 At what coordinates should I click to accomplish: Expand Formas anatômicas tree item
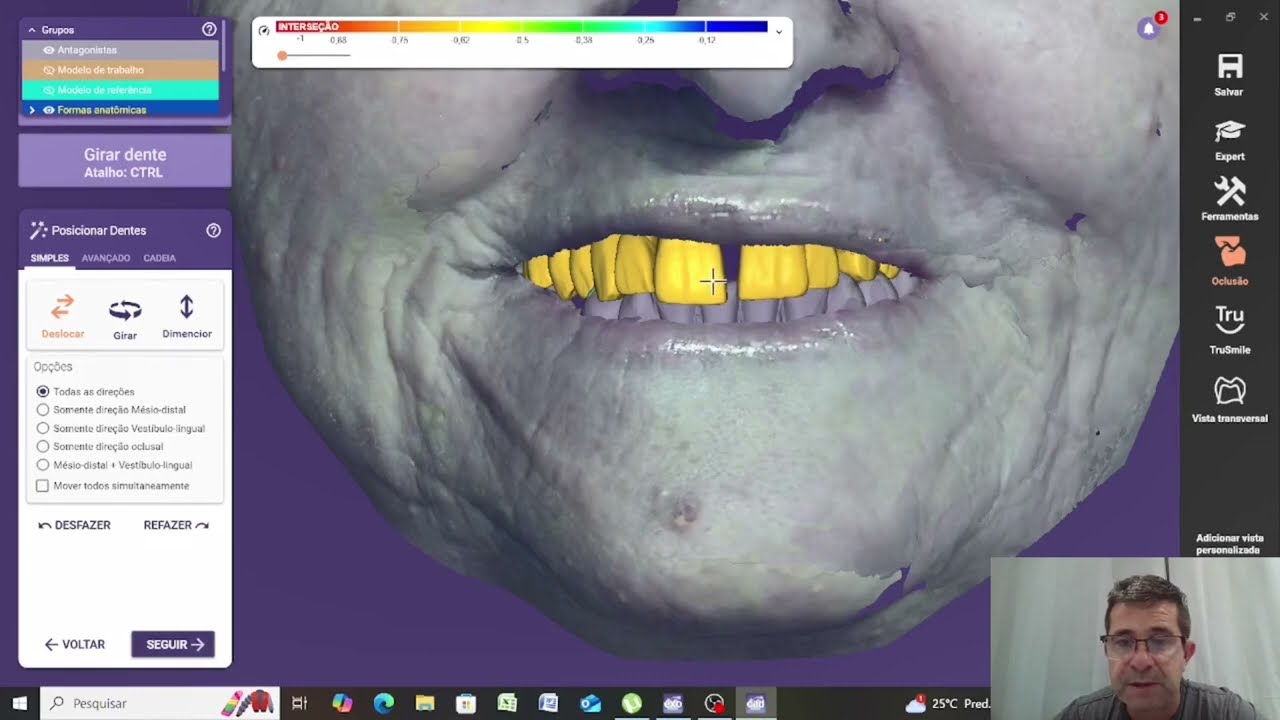pyautogui.click(x=32, y=110)
